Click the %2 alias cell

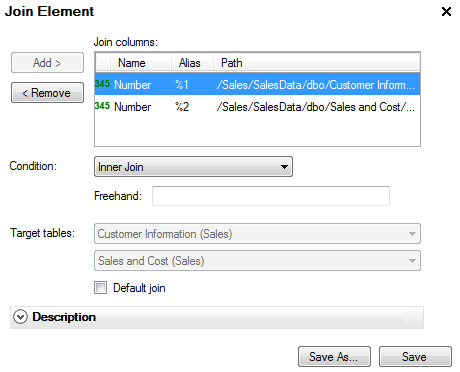[182, 107]
